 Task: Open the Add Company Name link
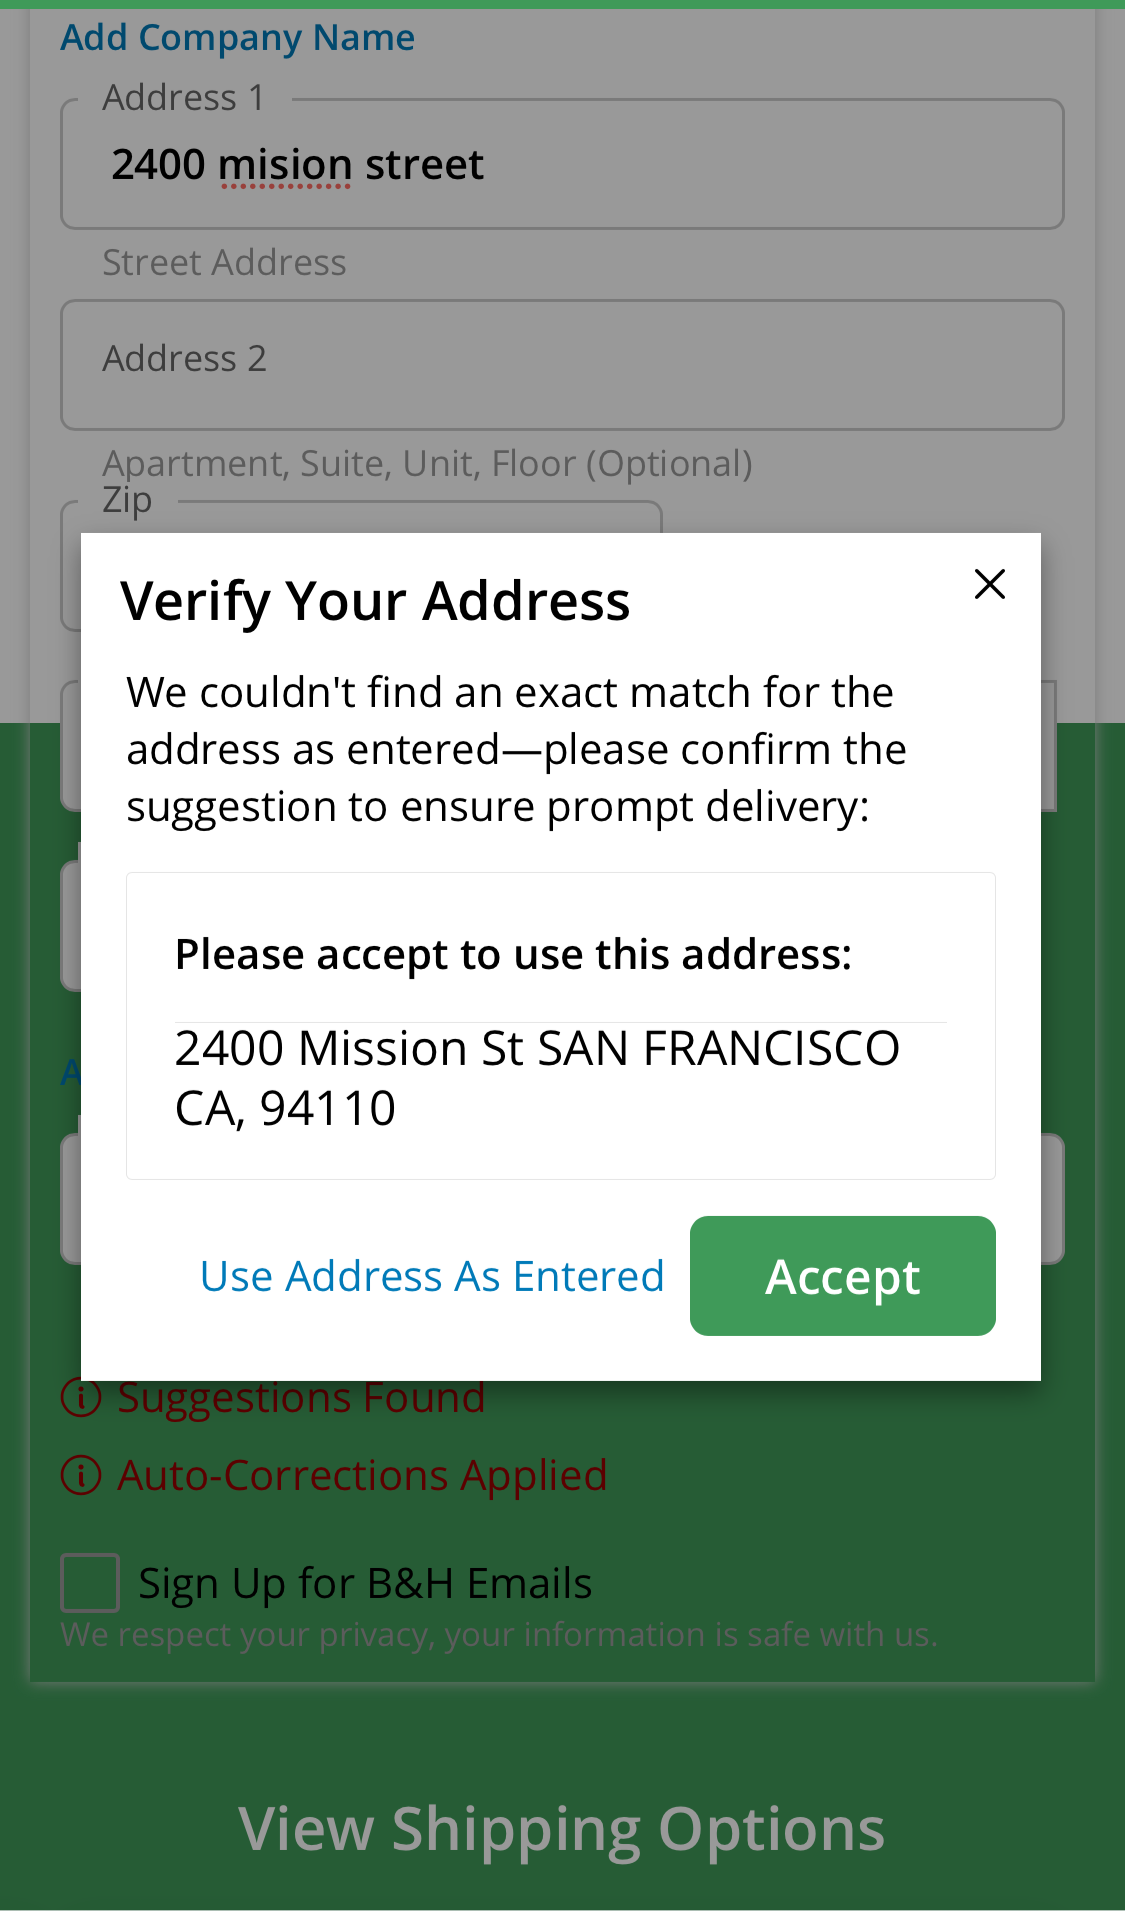(238, 38)
